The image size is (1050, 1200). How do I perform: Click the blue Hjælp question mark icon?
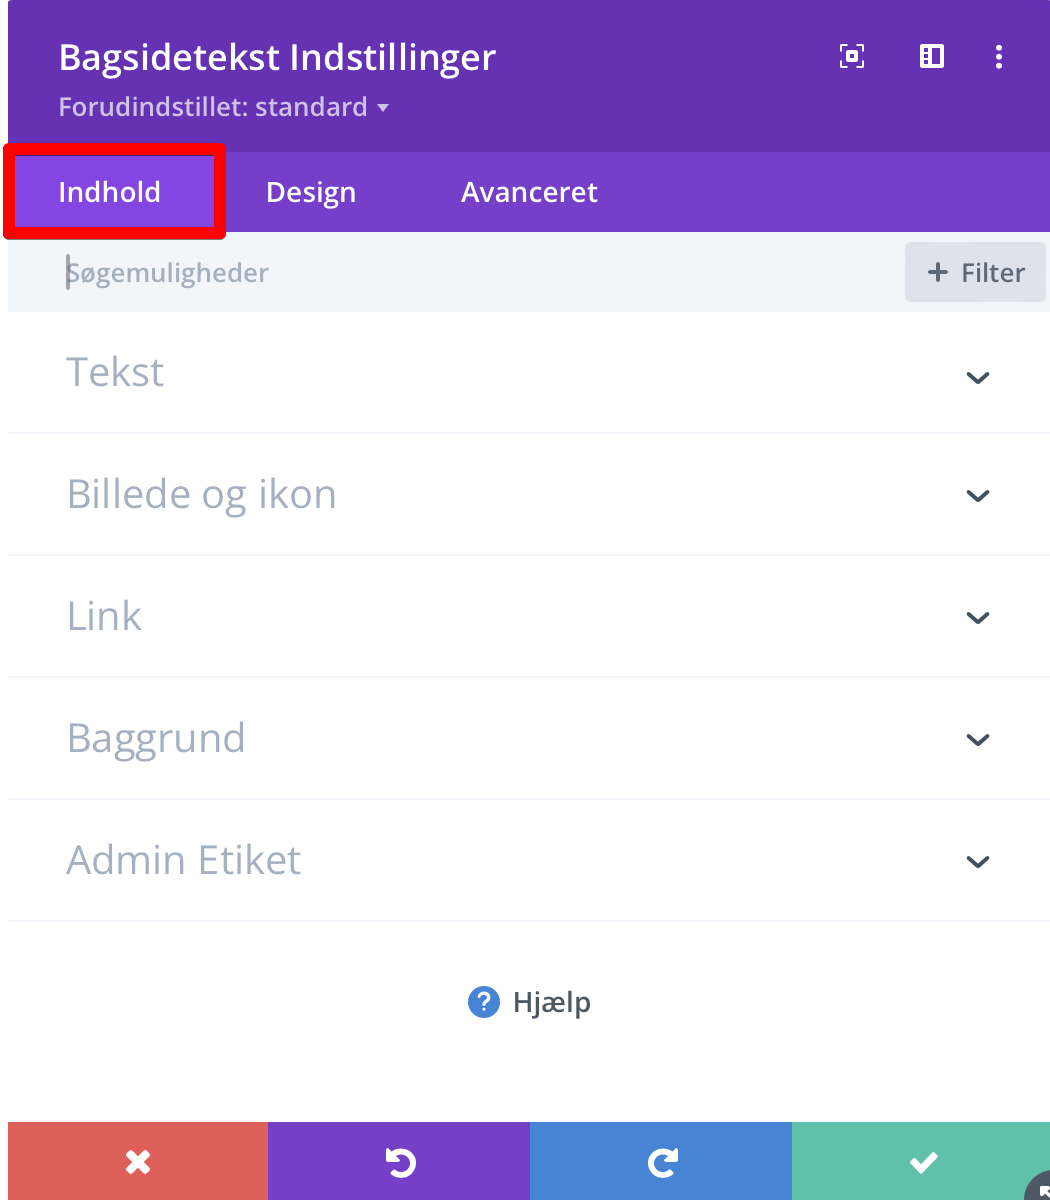[x=483, y=1002]
